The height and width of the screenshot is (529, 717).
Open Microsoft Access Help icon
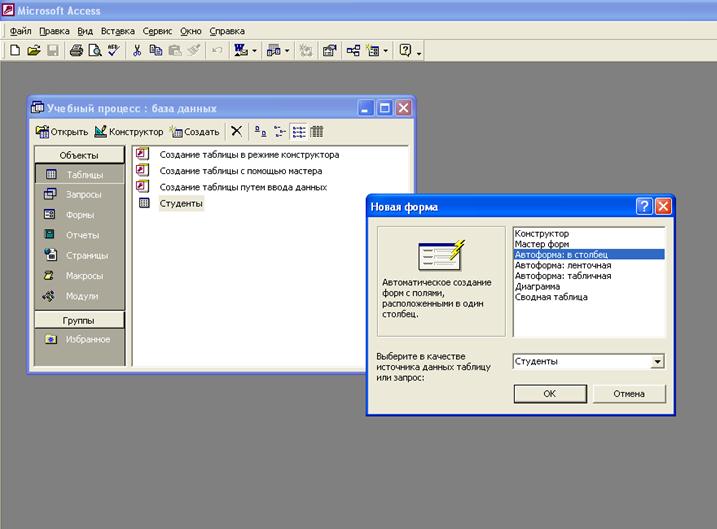pos(406,50)
